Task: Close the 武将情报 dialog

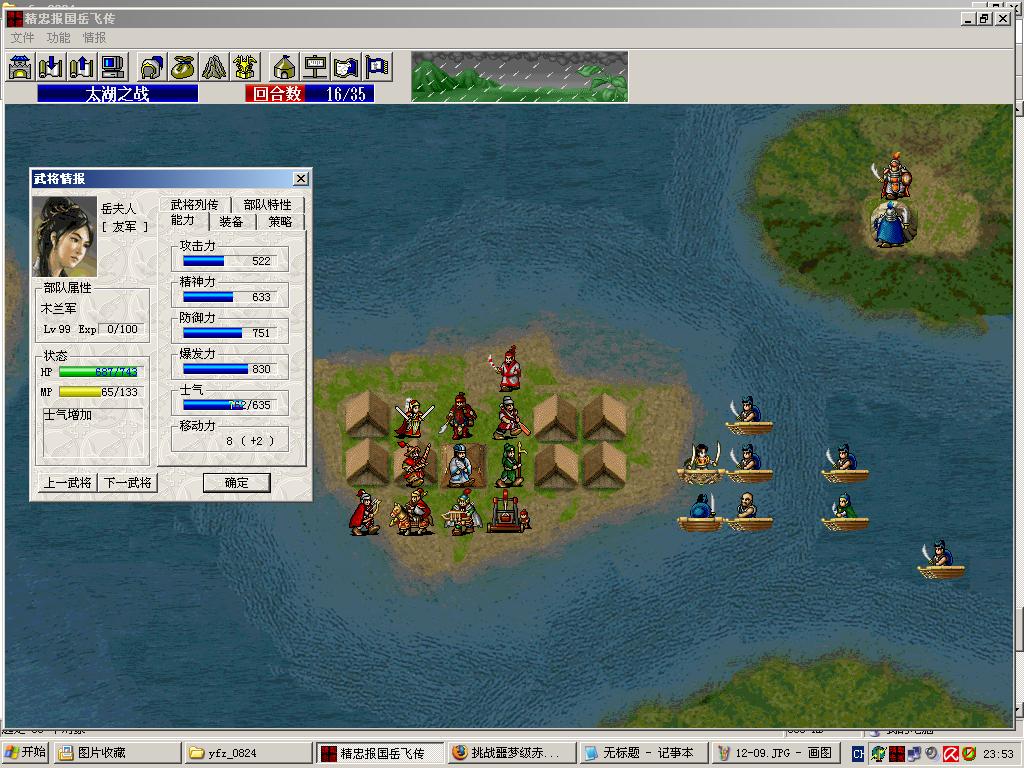Action: pos(300,178)
